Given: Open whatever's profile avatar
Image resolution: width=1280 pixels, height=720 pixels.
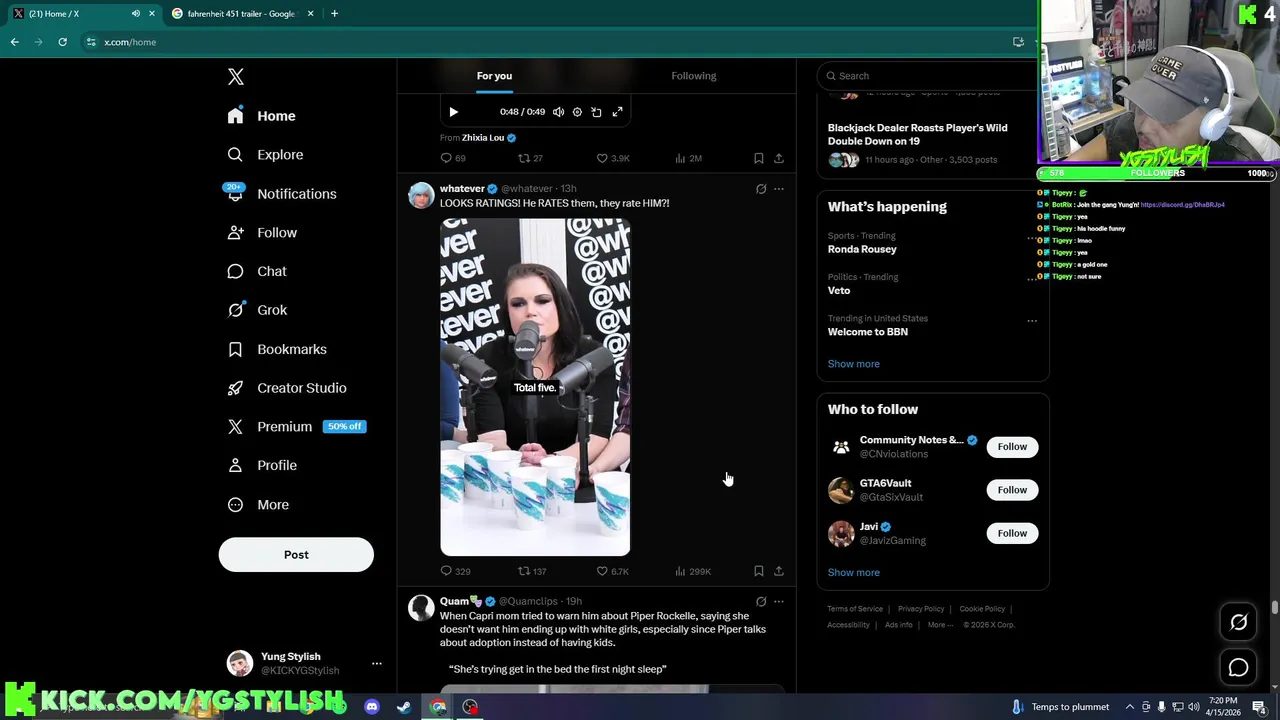Looking at the screenshot, I should (x=421, y=196).
